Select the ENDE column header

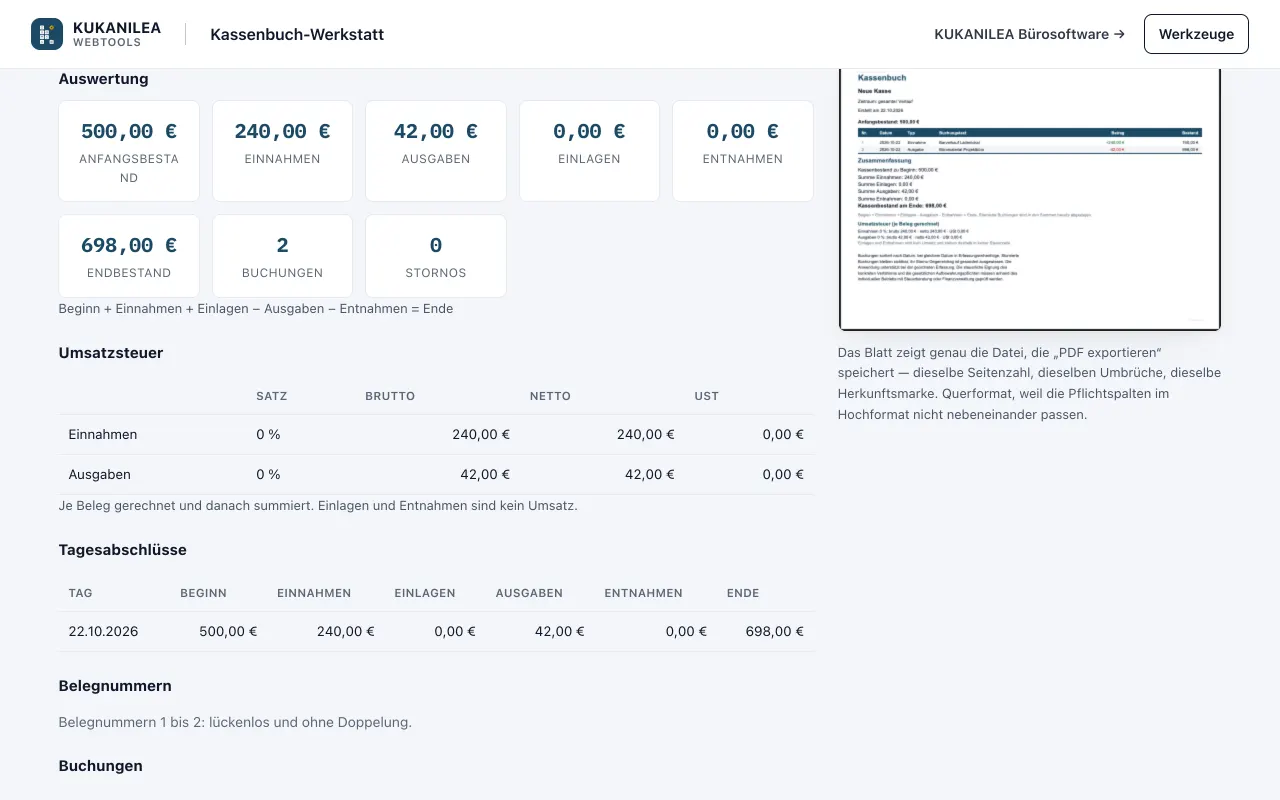743,593
